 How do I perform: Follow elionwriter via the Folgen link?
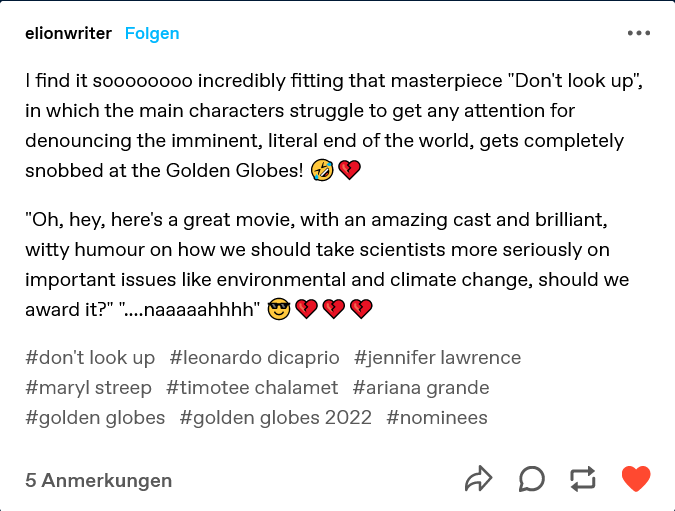pos(152,33)
